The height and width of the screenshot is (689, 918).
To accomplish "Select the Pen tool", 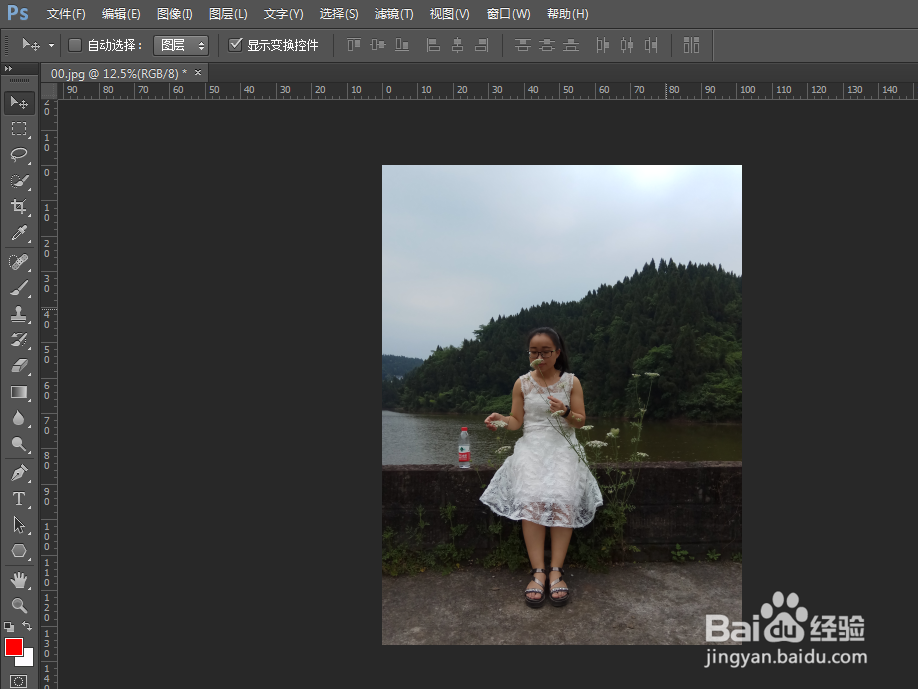I will tap(19, 473).
